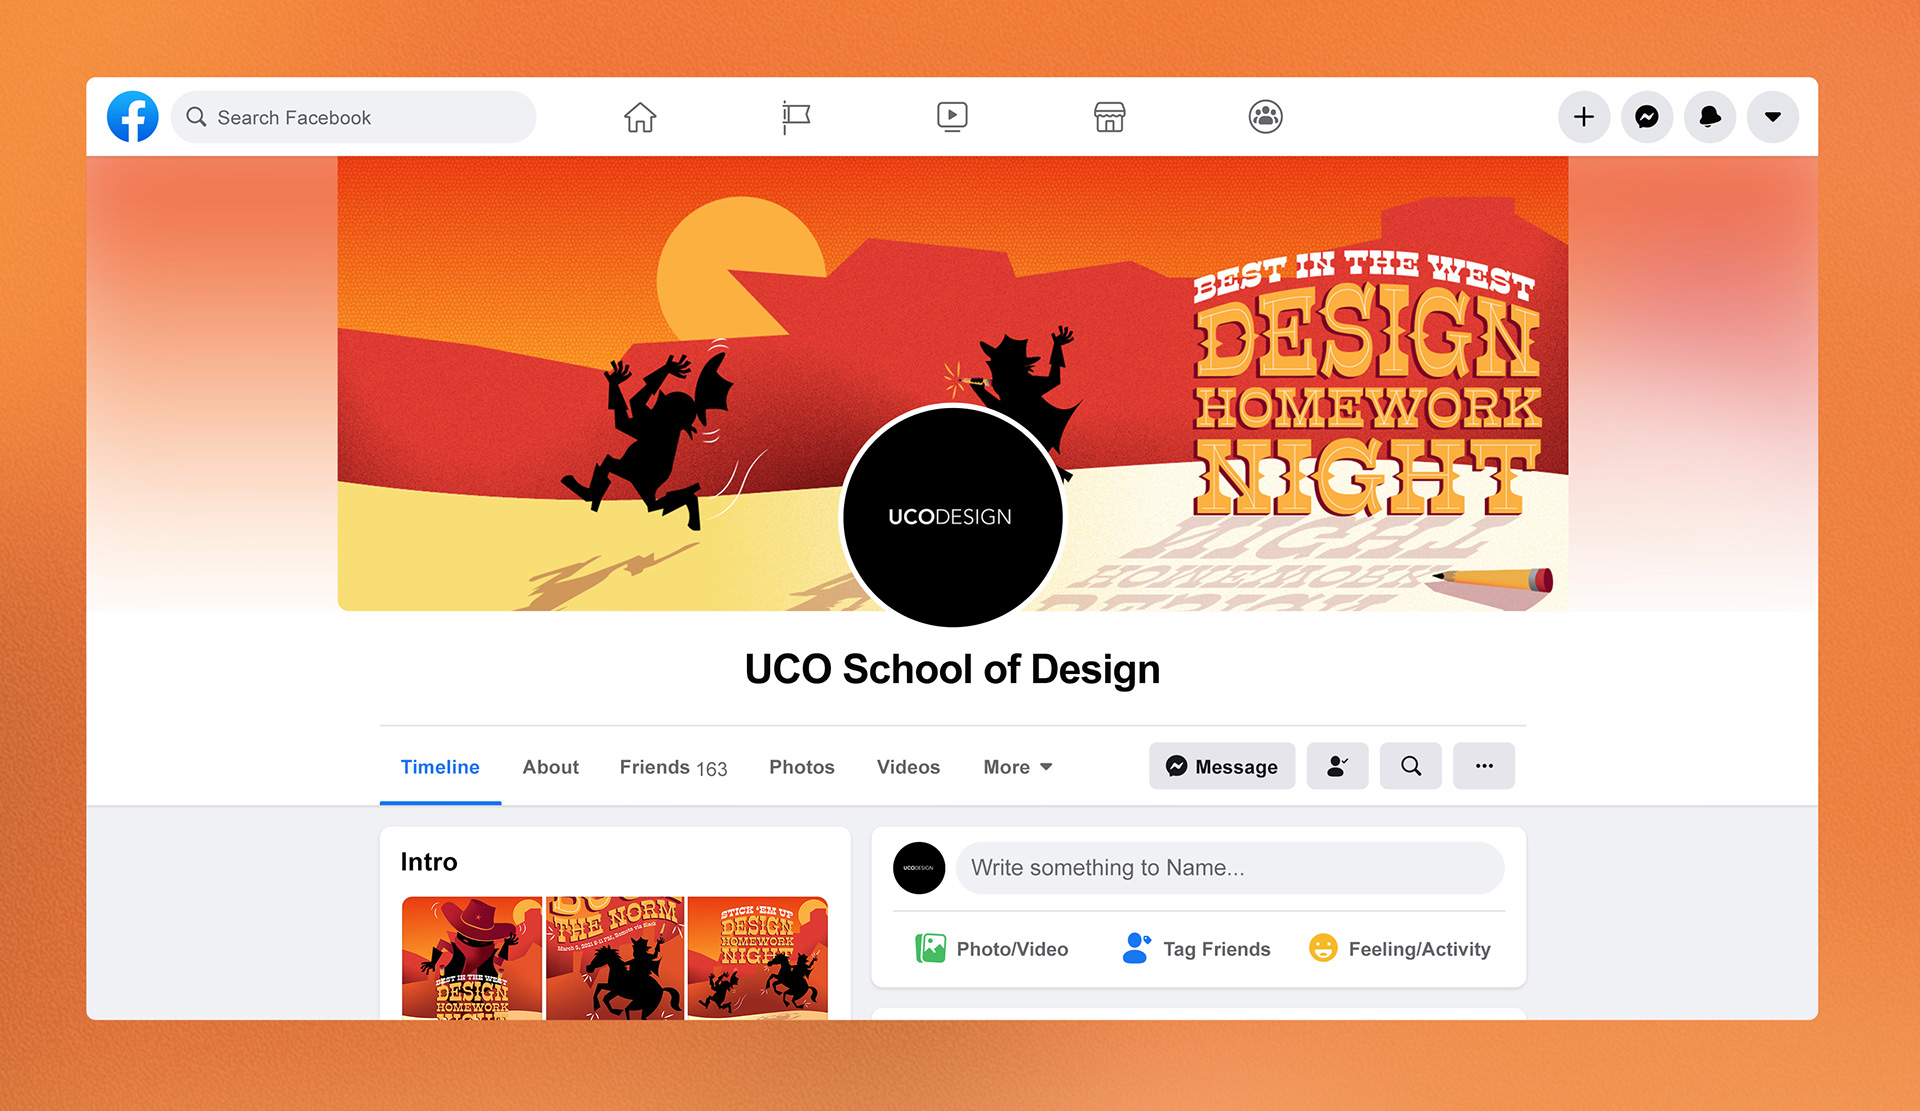
Task: Open the Watch video icon
Action: click(x=952, y=117)
